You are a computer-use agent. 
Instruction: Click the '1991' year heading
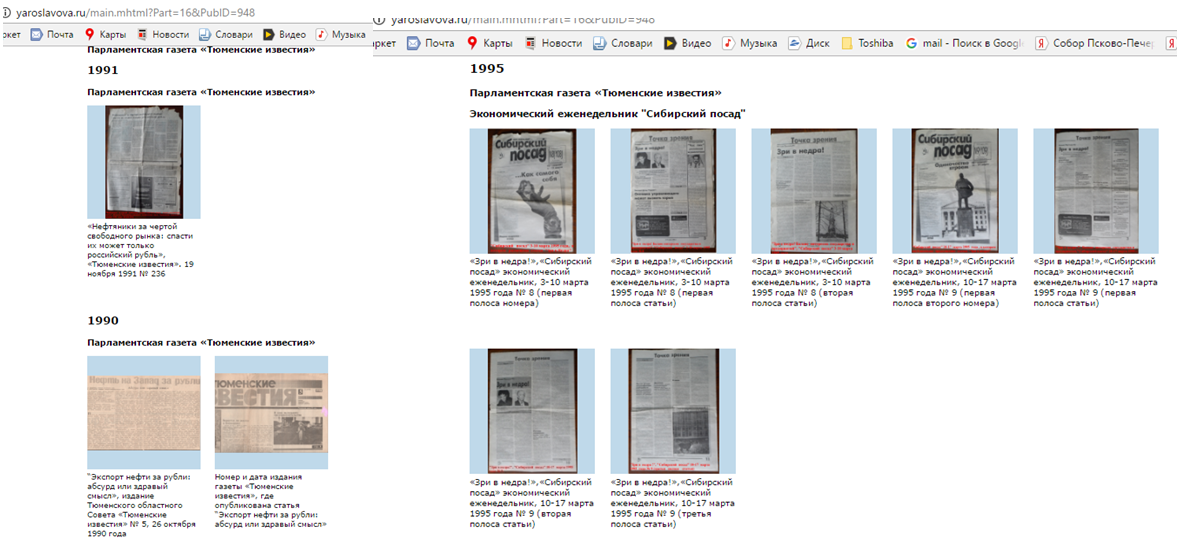pyautogui.click(x=103, y=70)
